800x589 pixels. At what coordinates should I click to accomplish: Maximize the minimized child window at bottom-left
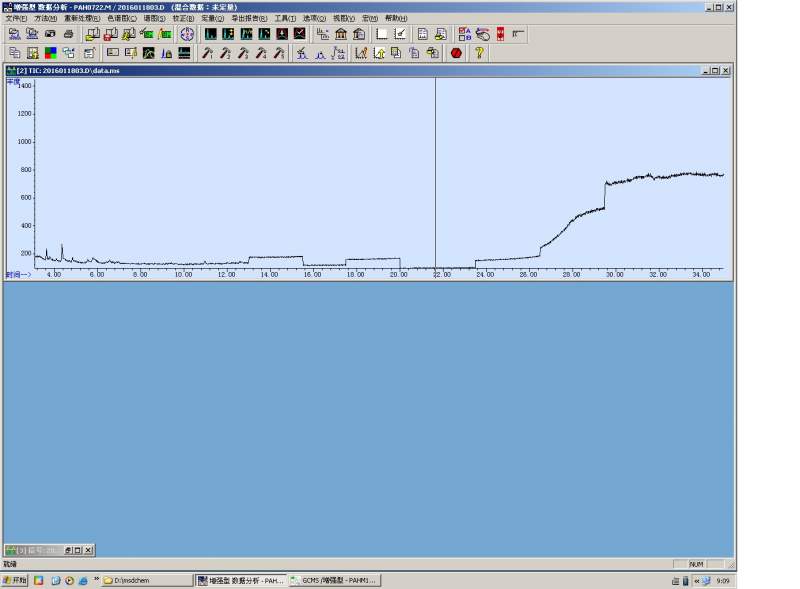(78, 550)
